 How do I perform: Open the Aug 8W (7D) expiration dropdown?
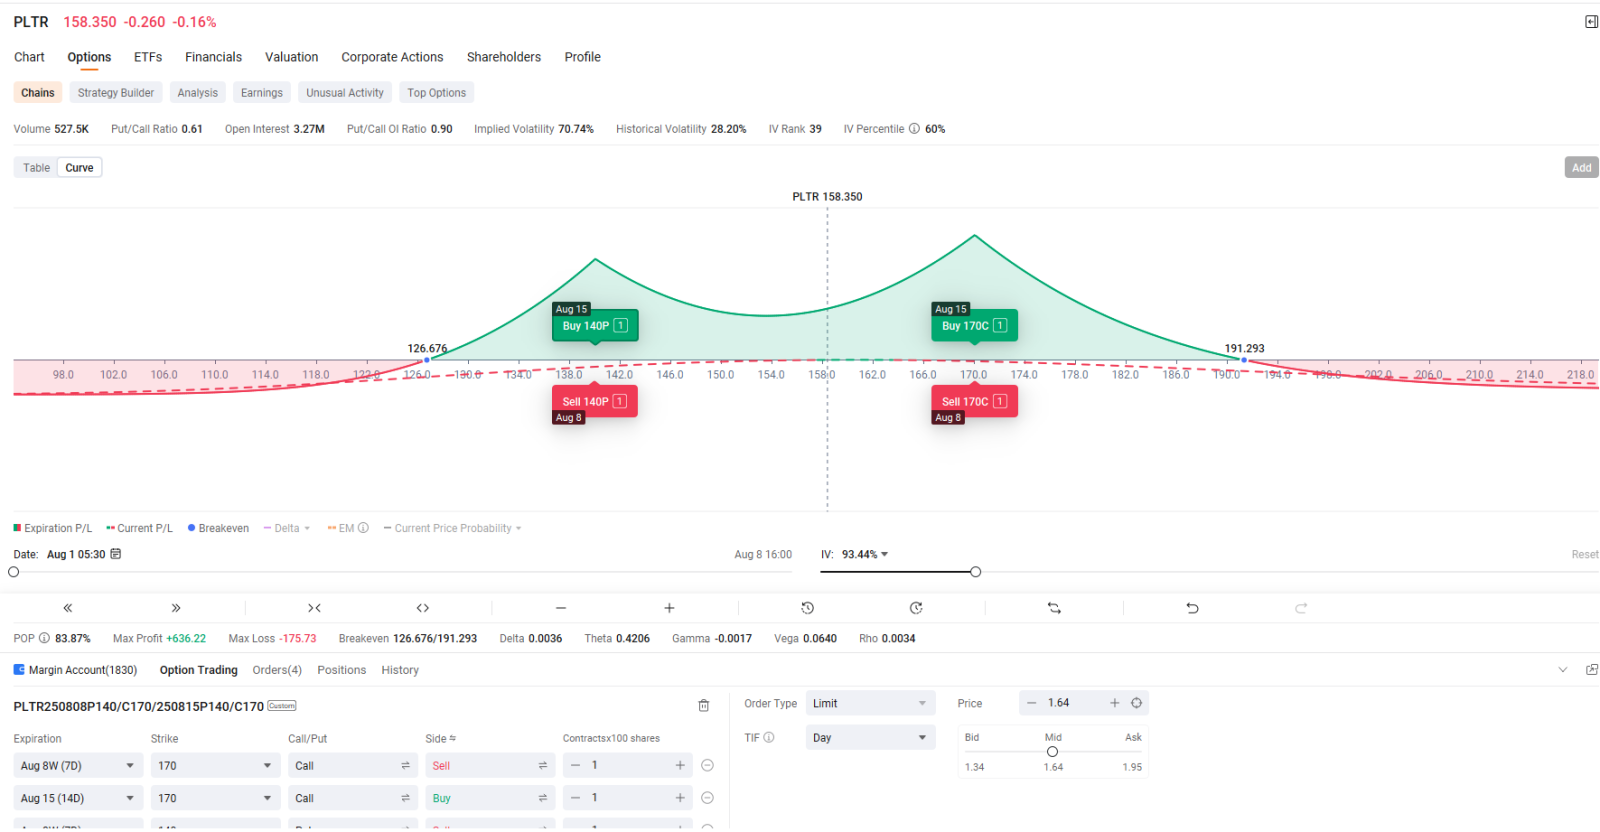[77, 766]
